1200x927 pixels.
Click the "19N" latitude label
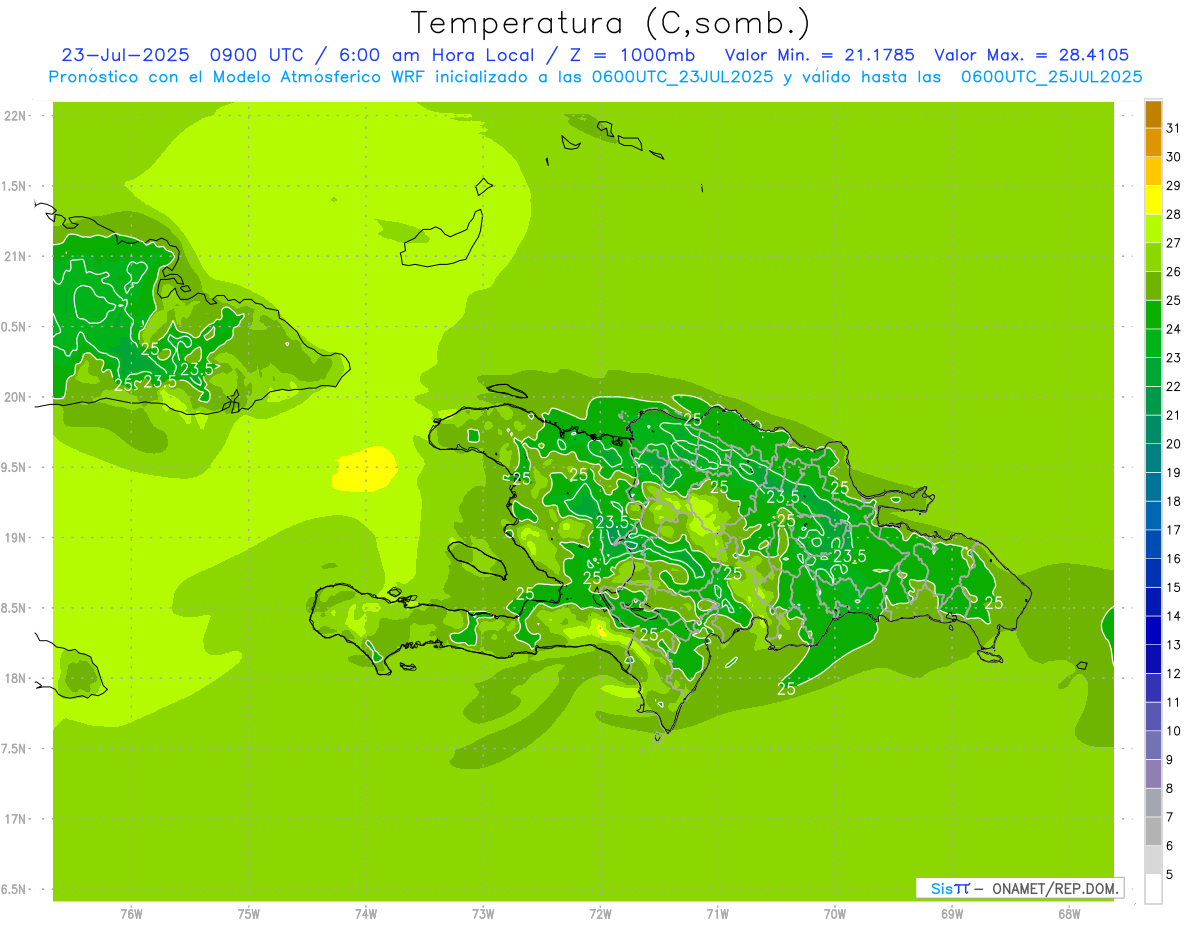tap(15, 537)
